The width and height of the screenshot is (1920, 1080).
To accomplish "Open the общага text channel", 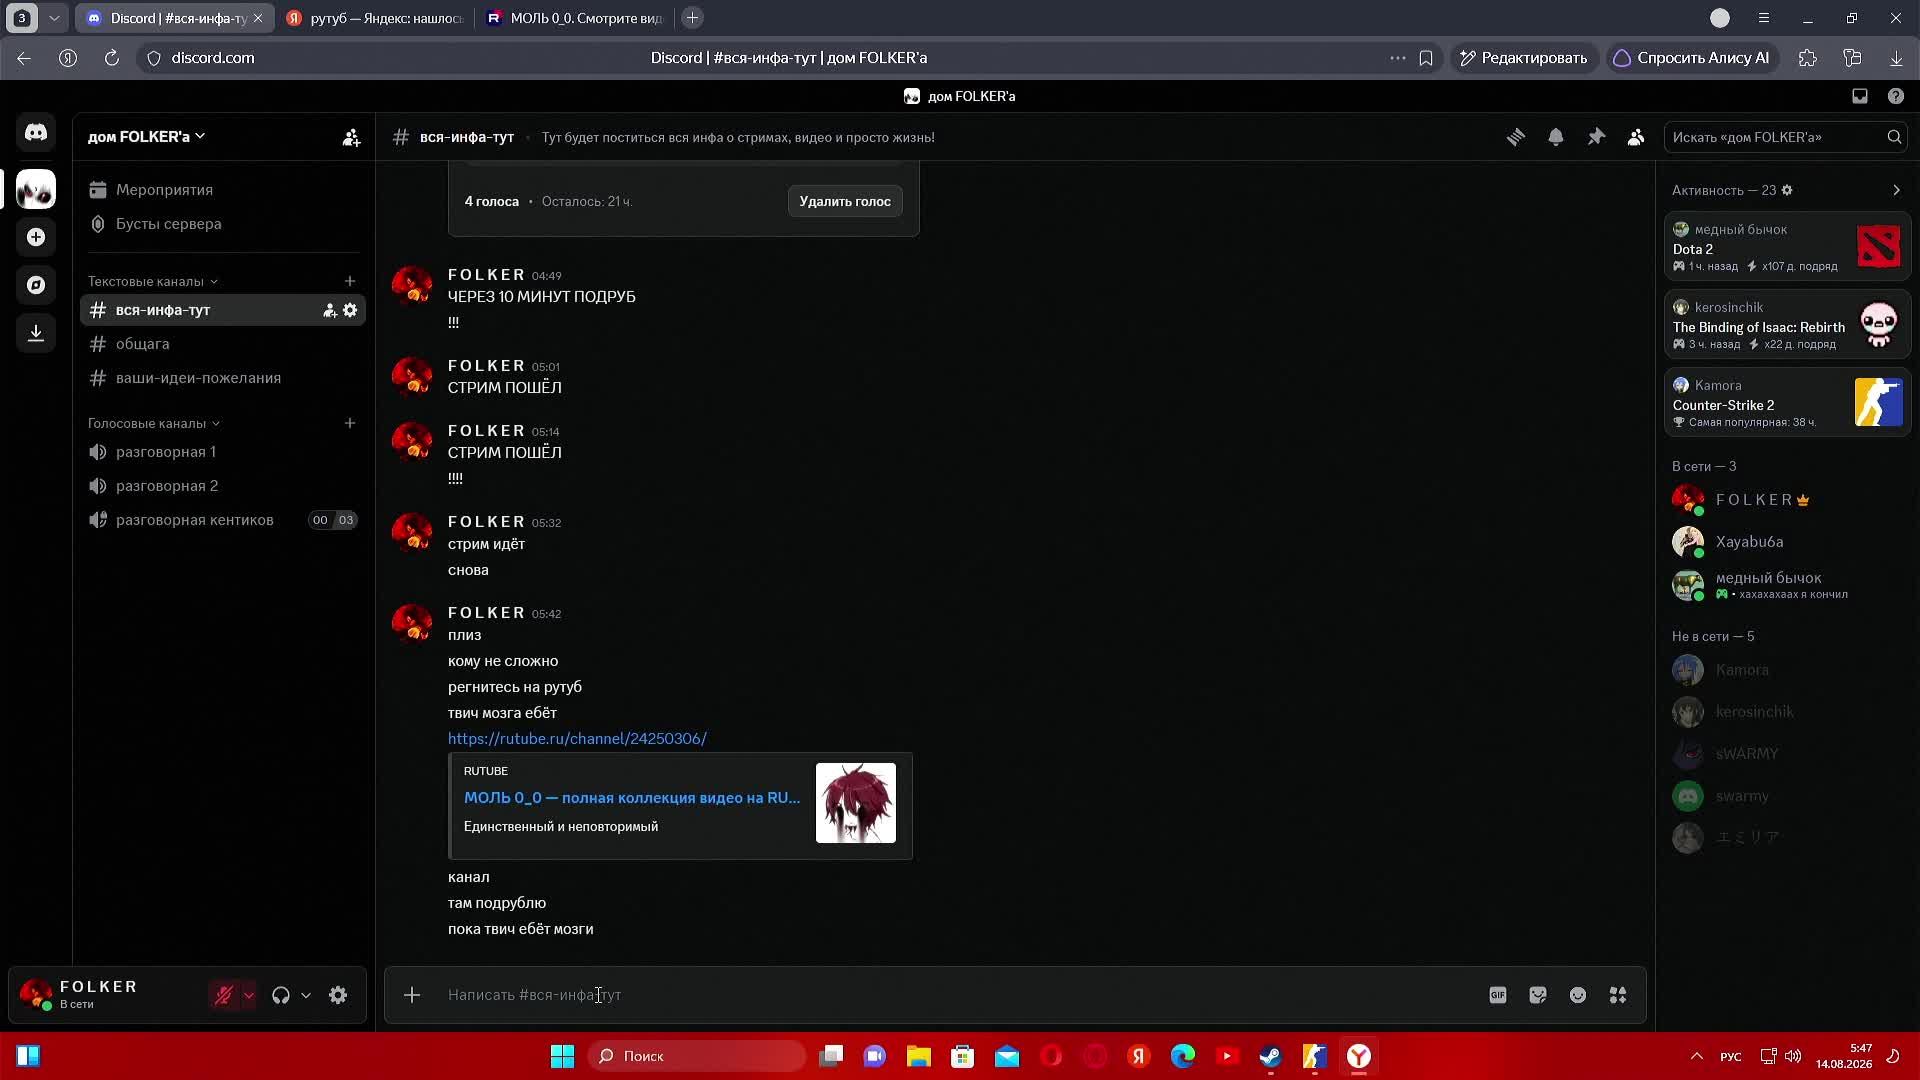I will point(222,344).
